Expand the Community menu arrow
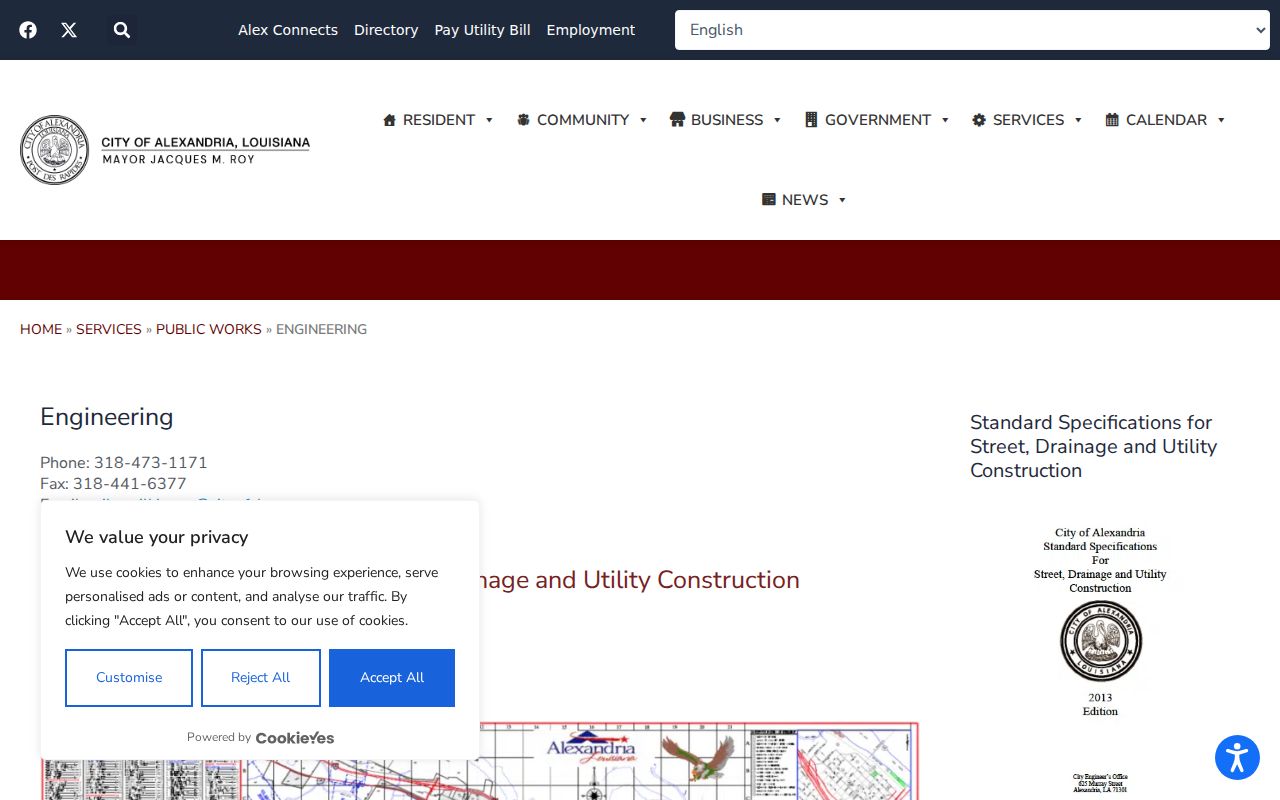Image resolution: width=1280 pixels, height=800 pixels. [x=643, y=120]
